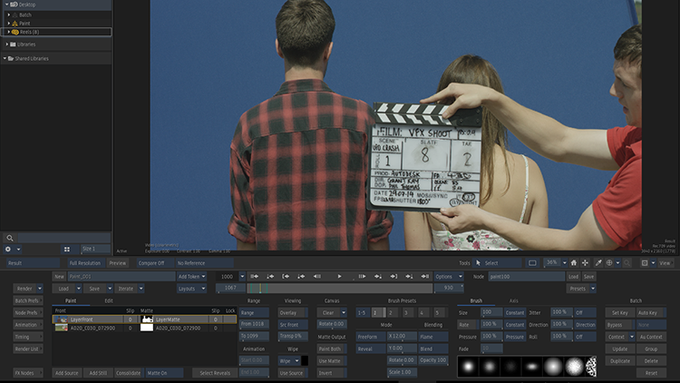The width and height of the screenshot is (680, 383).
Task: Toggle the Matte On button
Action: coord(164,373)
